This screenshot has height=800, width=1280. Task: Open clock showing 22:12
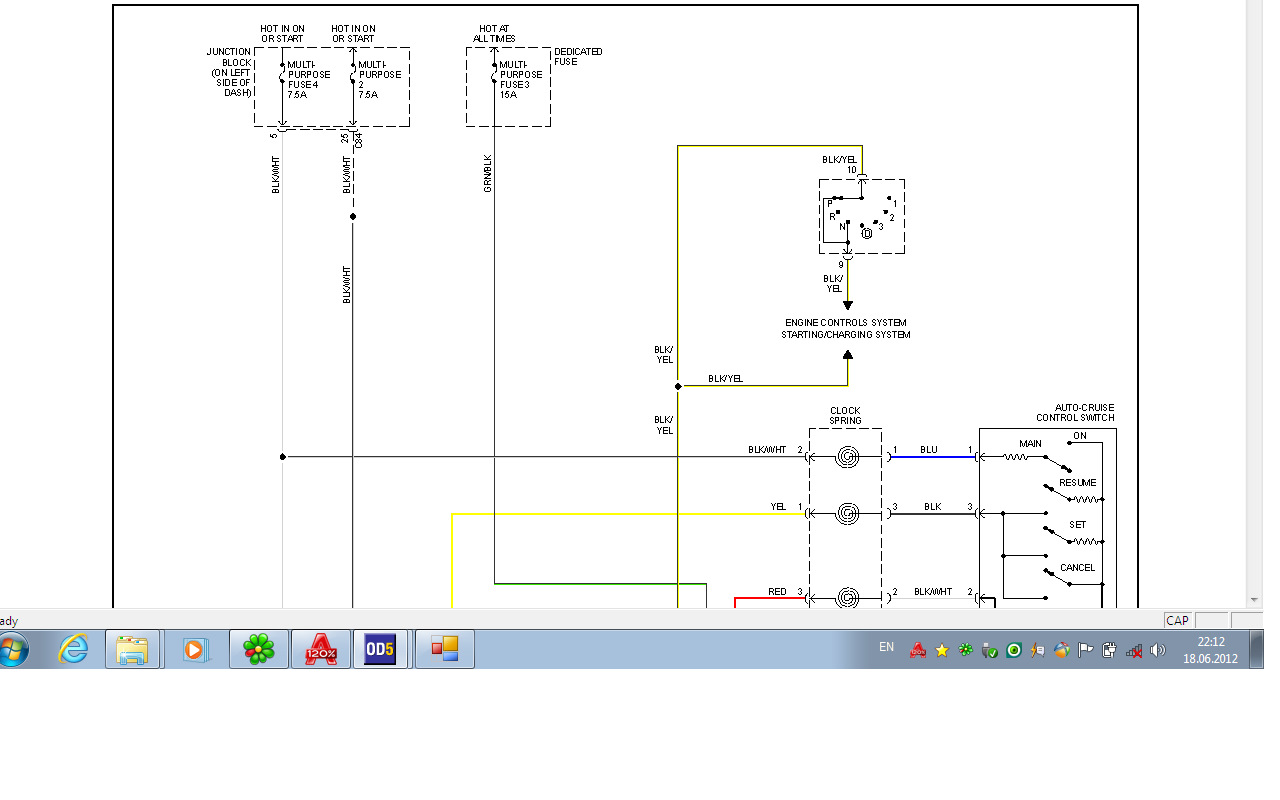(x=1210, y=650)
